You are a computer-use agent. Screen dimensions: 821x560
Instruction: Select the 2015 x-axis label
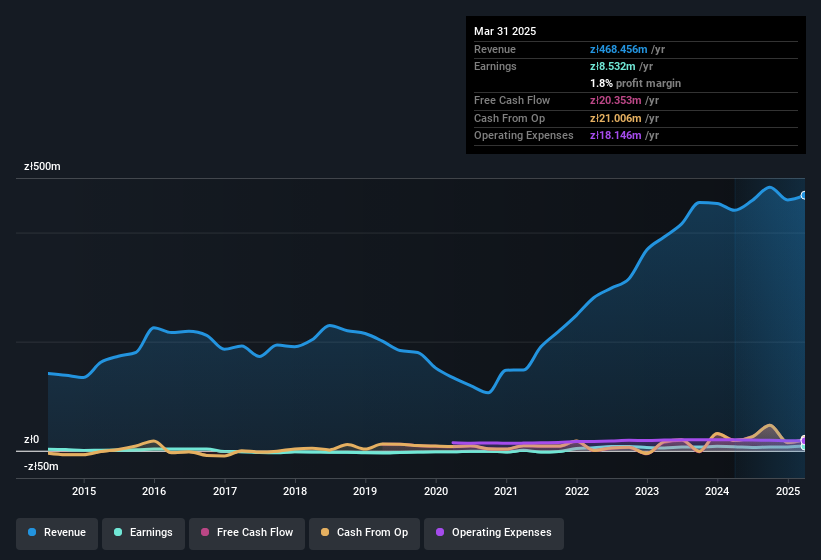tap(84, 491)
